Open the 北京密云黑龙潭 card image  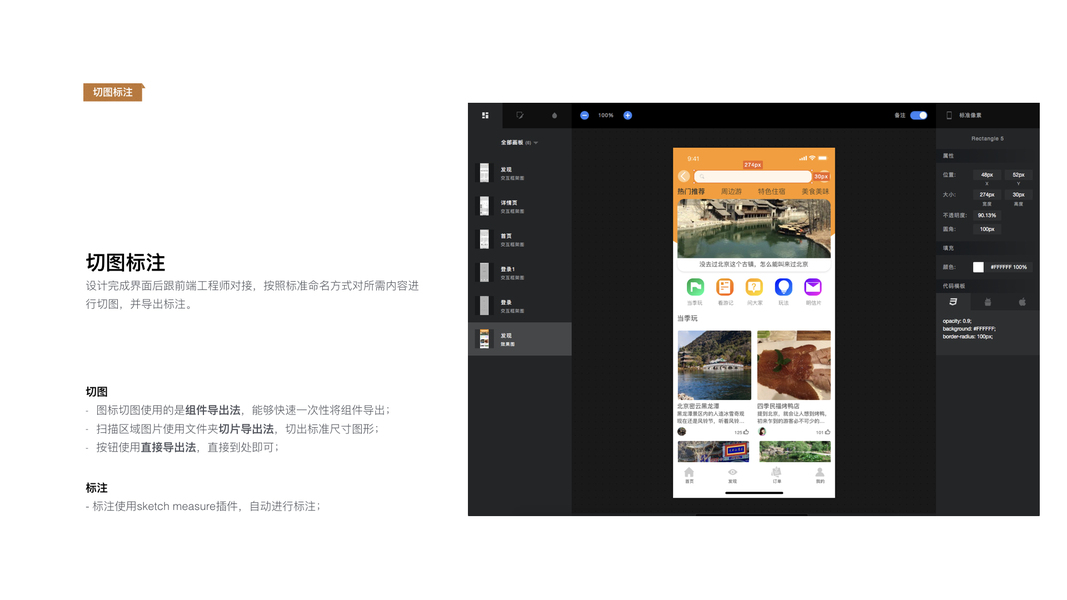[715, 365]
